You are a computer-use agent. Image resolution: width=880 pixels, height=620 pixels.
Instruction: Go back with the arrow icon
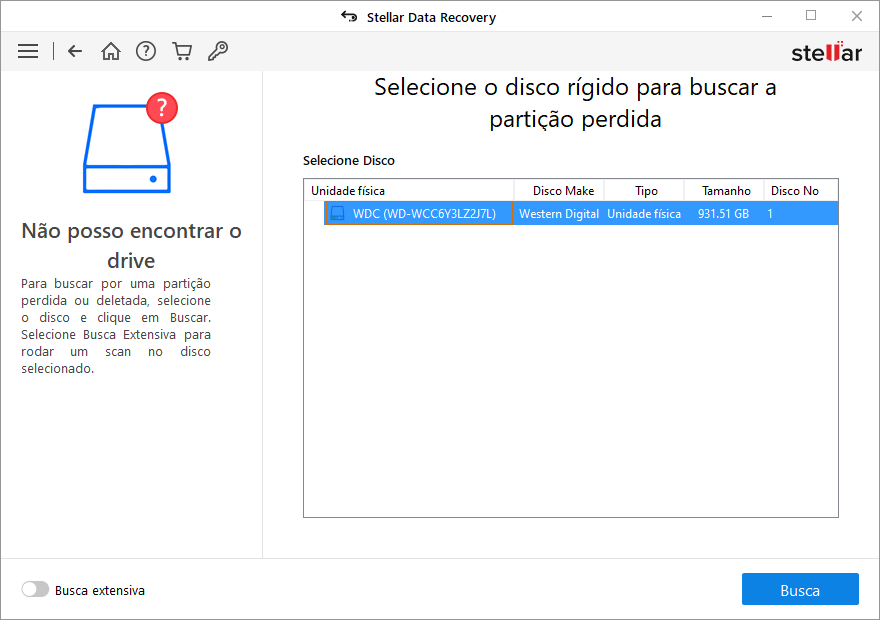(x=75, y=51)
